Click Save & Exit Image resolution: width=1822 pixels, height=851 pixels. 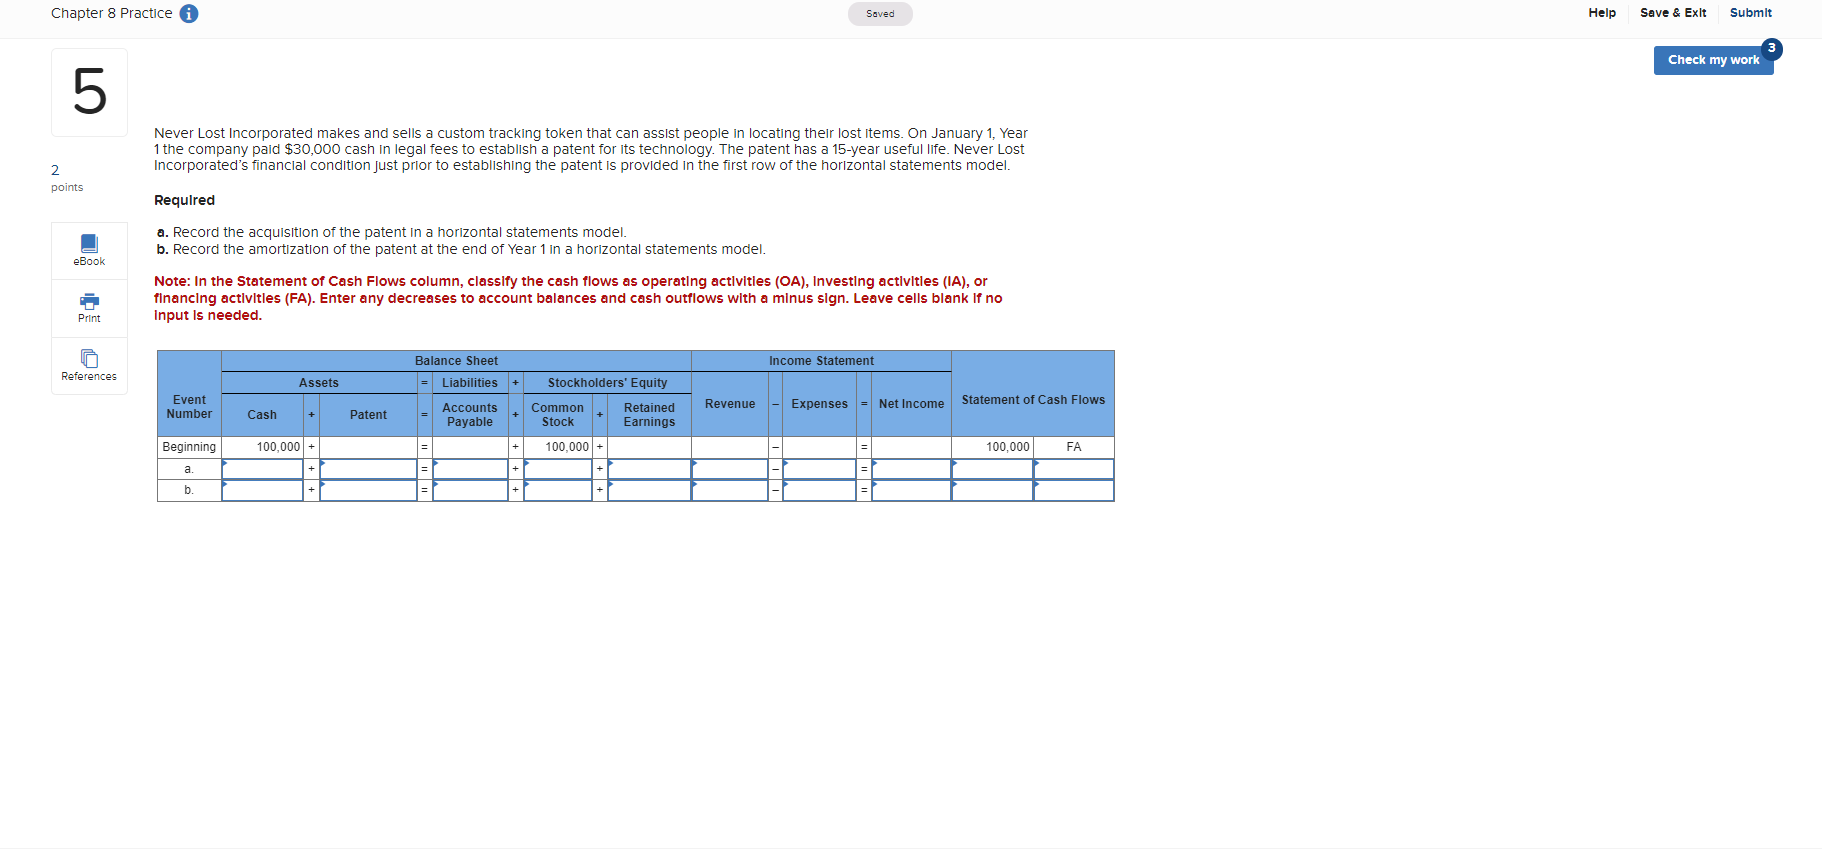coord(1673,13)
